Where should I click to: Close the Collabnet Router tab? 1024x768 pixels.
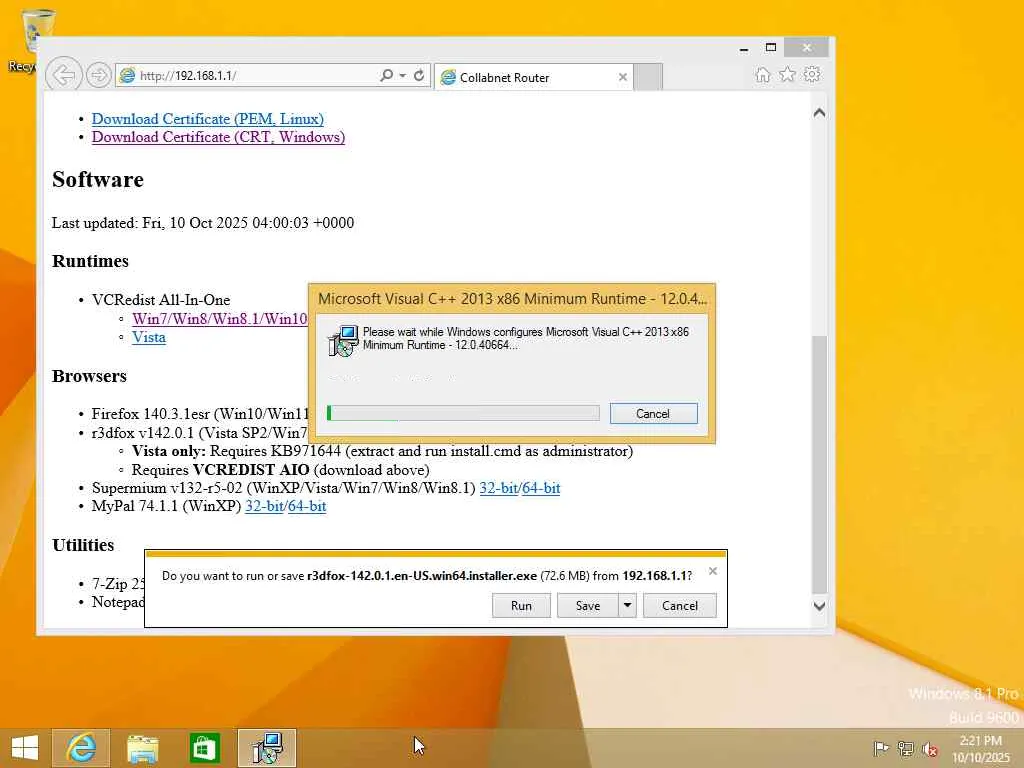(622, 77)
